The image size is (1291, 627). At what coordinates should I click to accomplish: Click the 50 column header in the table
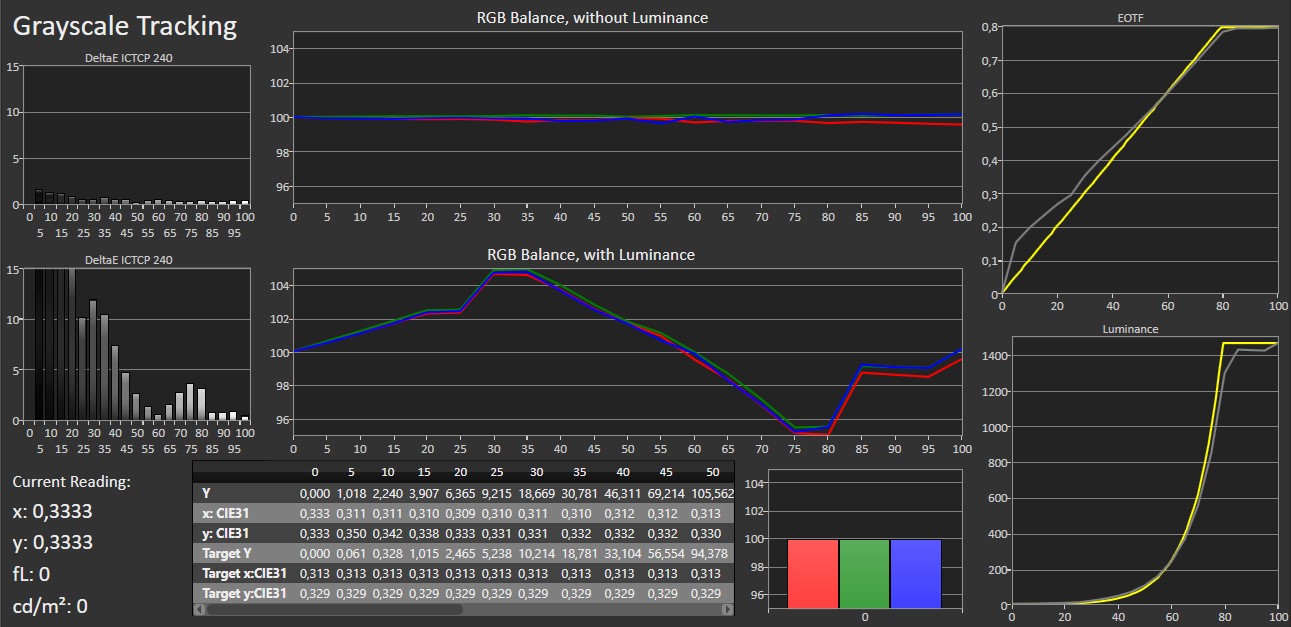[713, 471]
